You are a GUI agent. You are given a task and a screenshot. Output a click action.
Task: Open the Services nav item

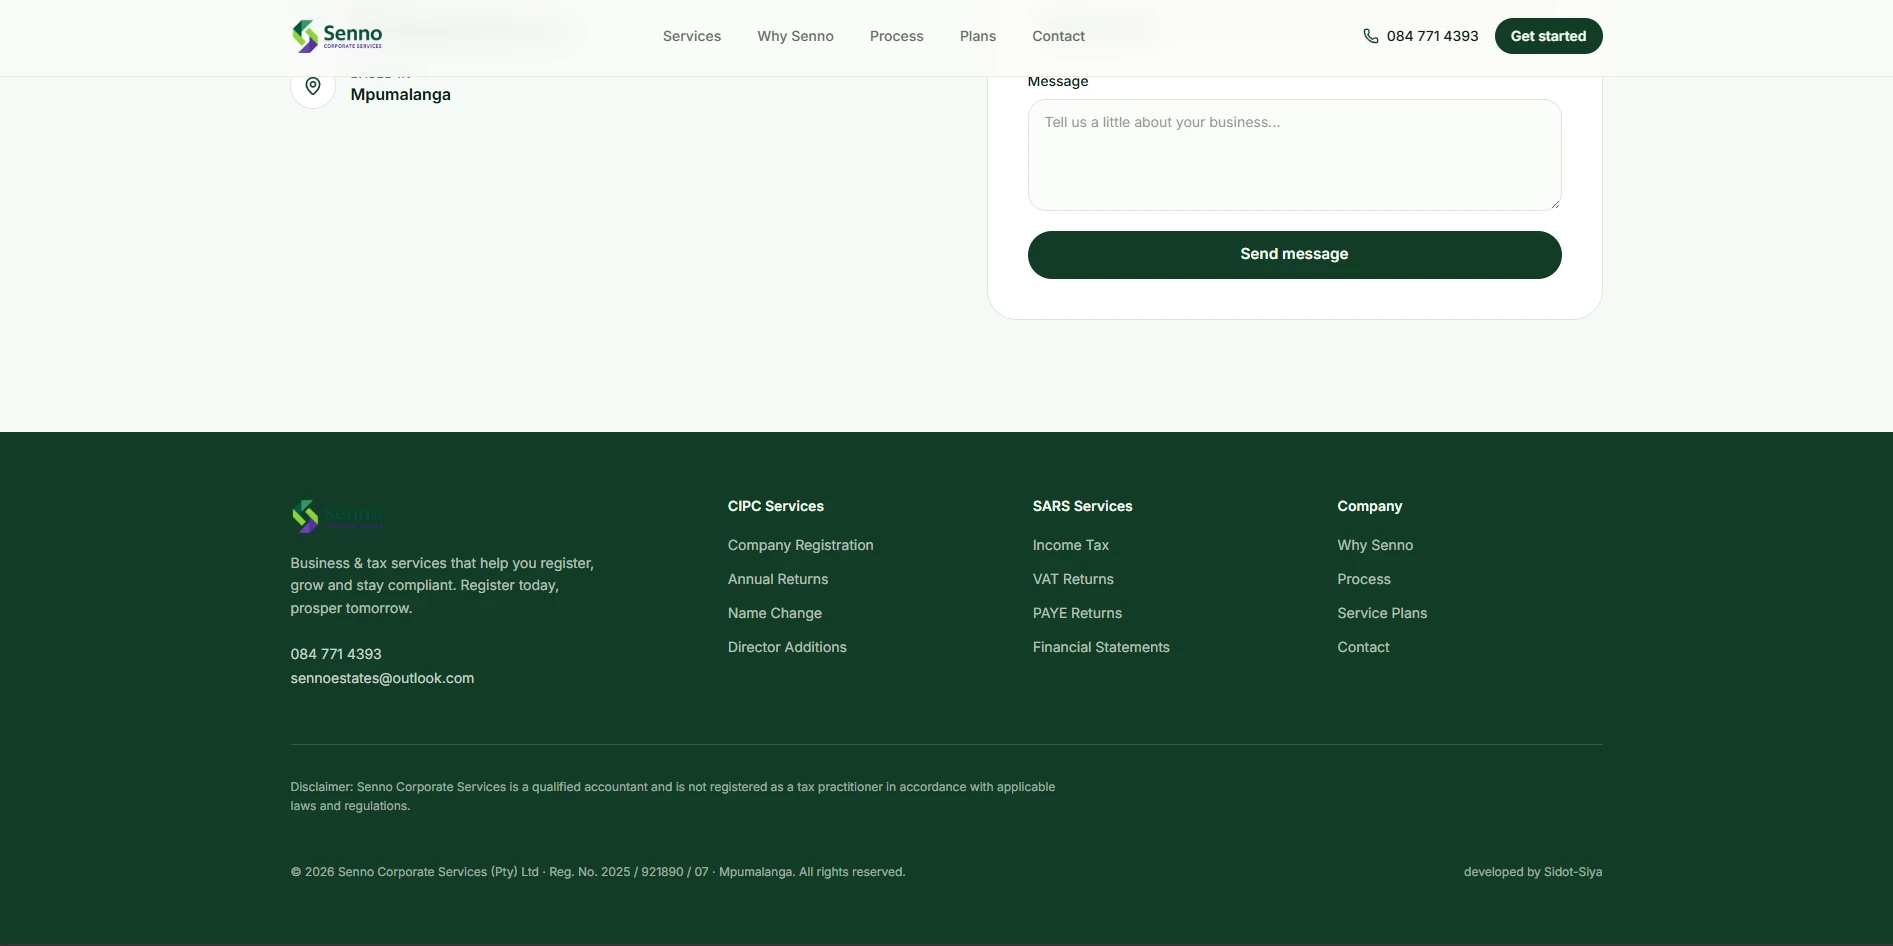pos(692,36)
